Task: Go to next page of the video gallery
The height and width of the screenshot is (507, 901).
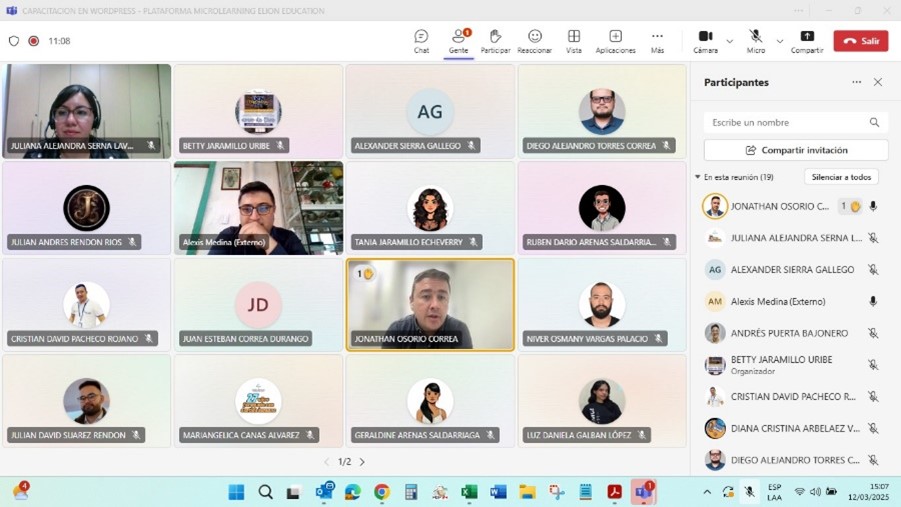Action: [362, 462]
